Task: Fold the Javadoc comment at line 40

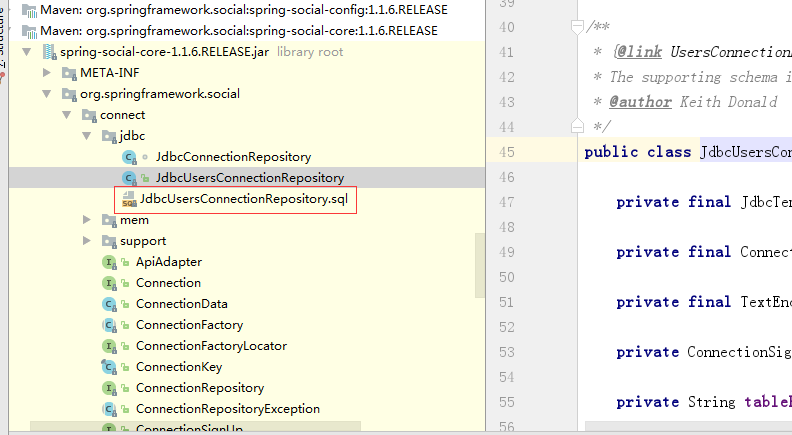Action: coord(577,26)
